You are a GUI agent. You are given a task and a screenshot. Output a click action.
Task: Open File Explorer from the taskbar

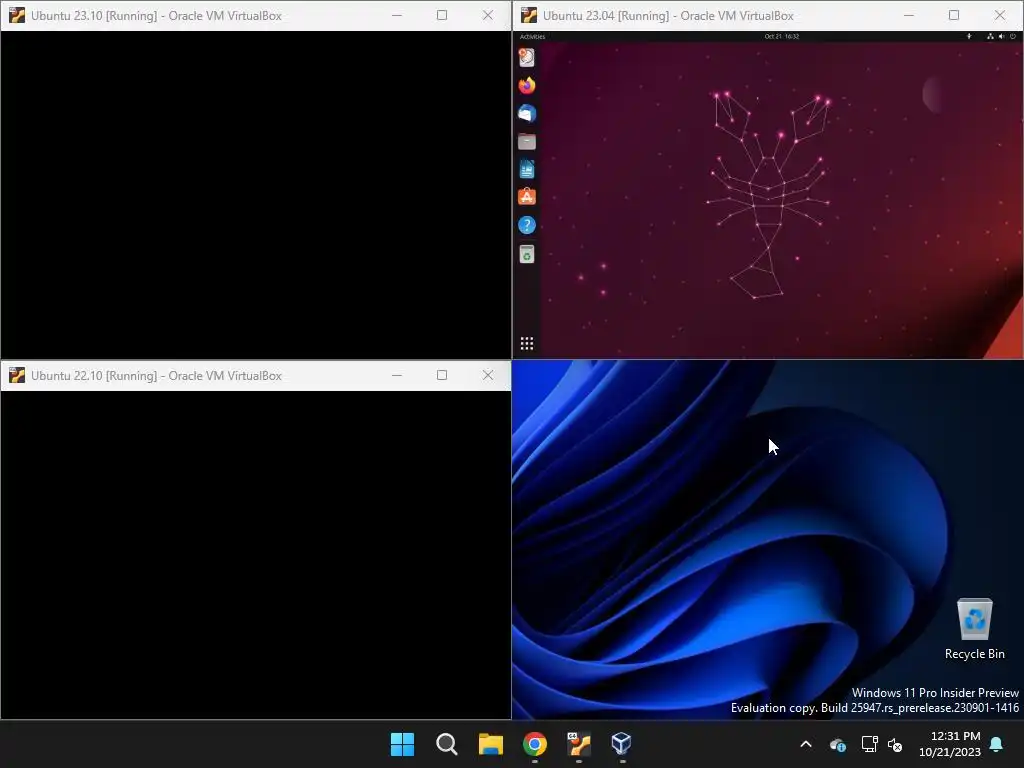(x=490, y=744)
